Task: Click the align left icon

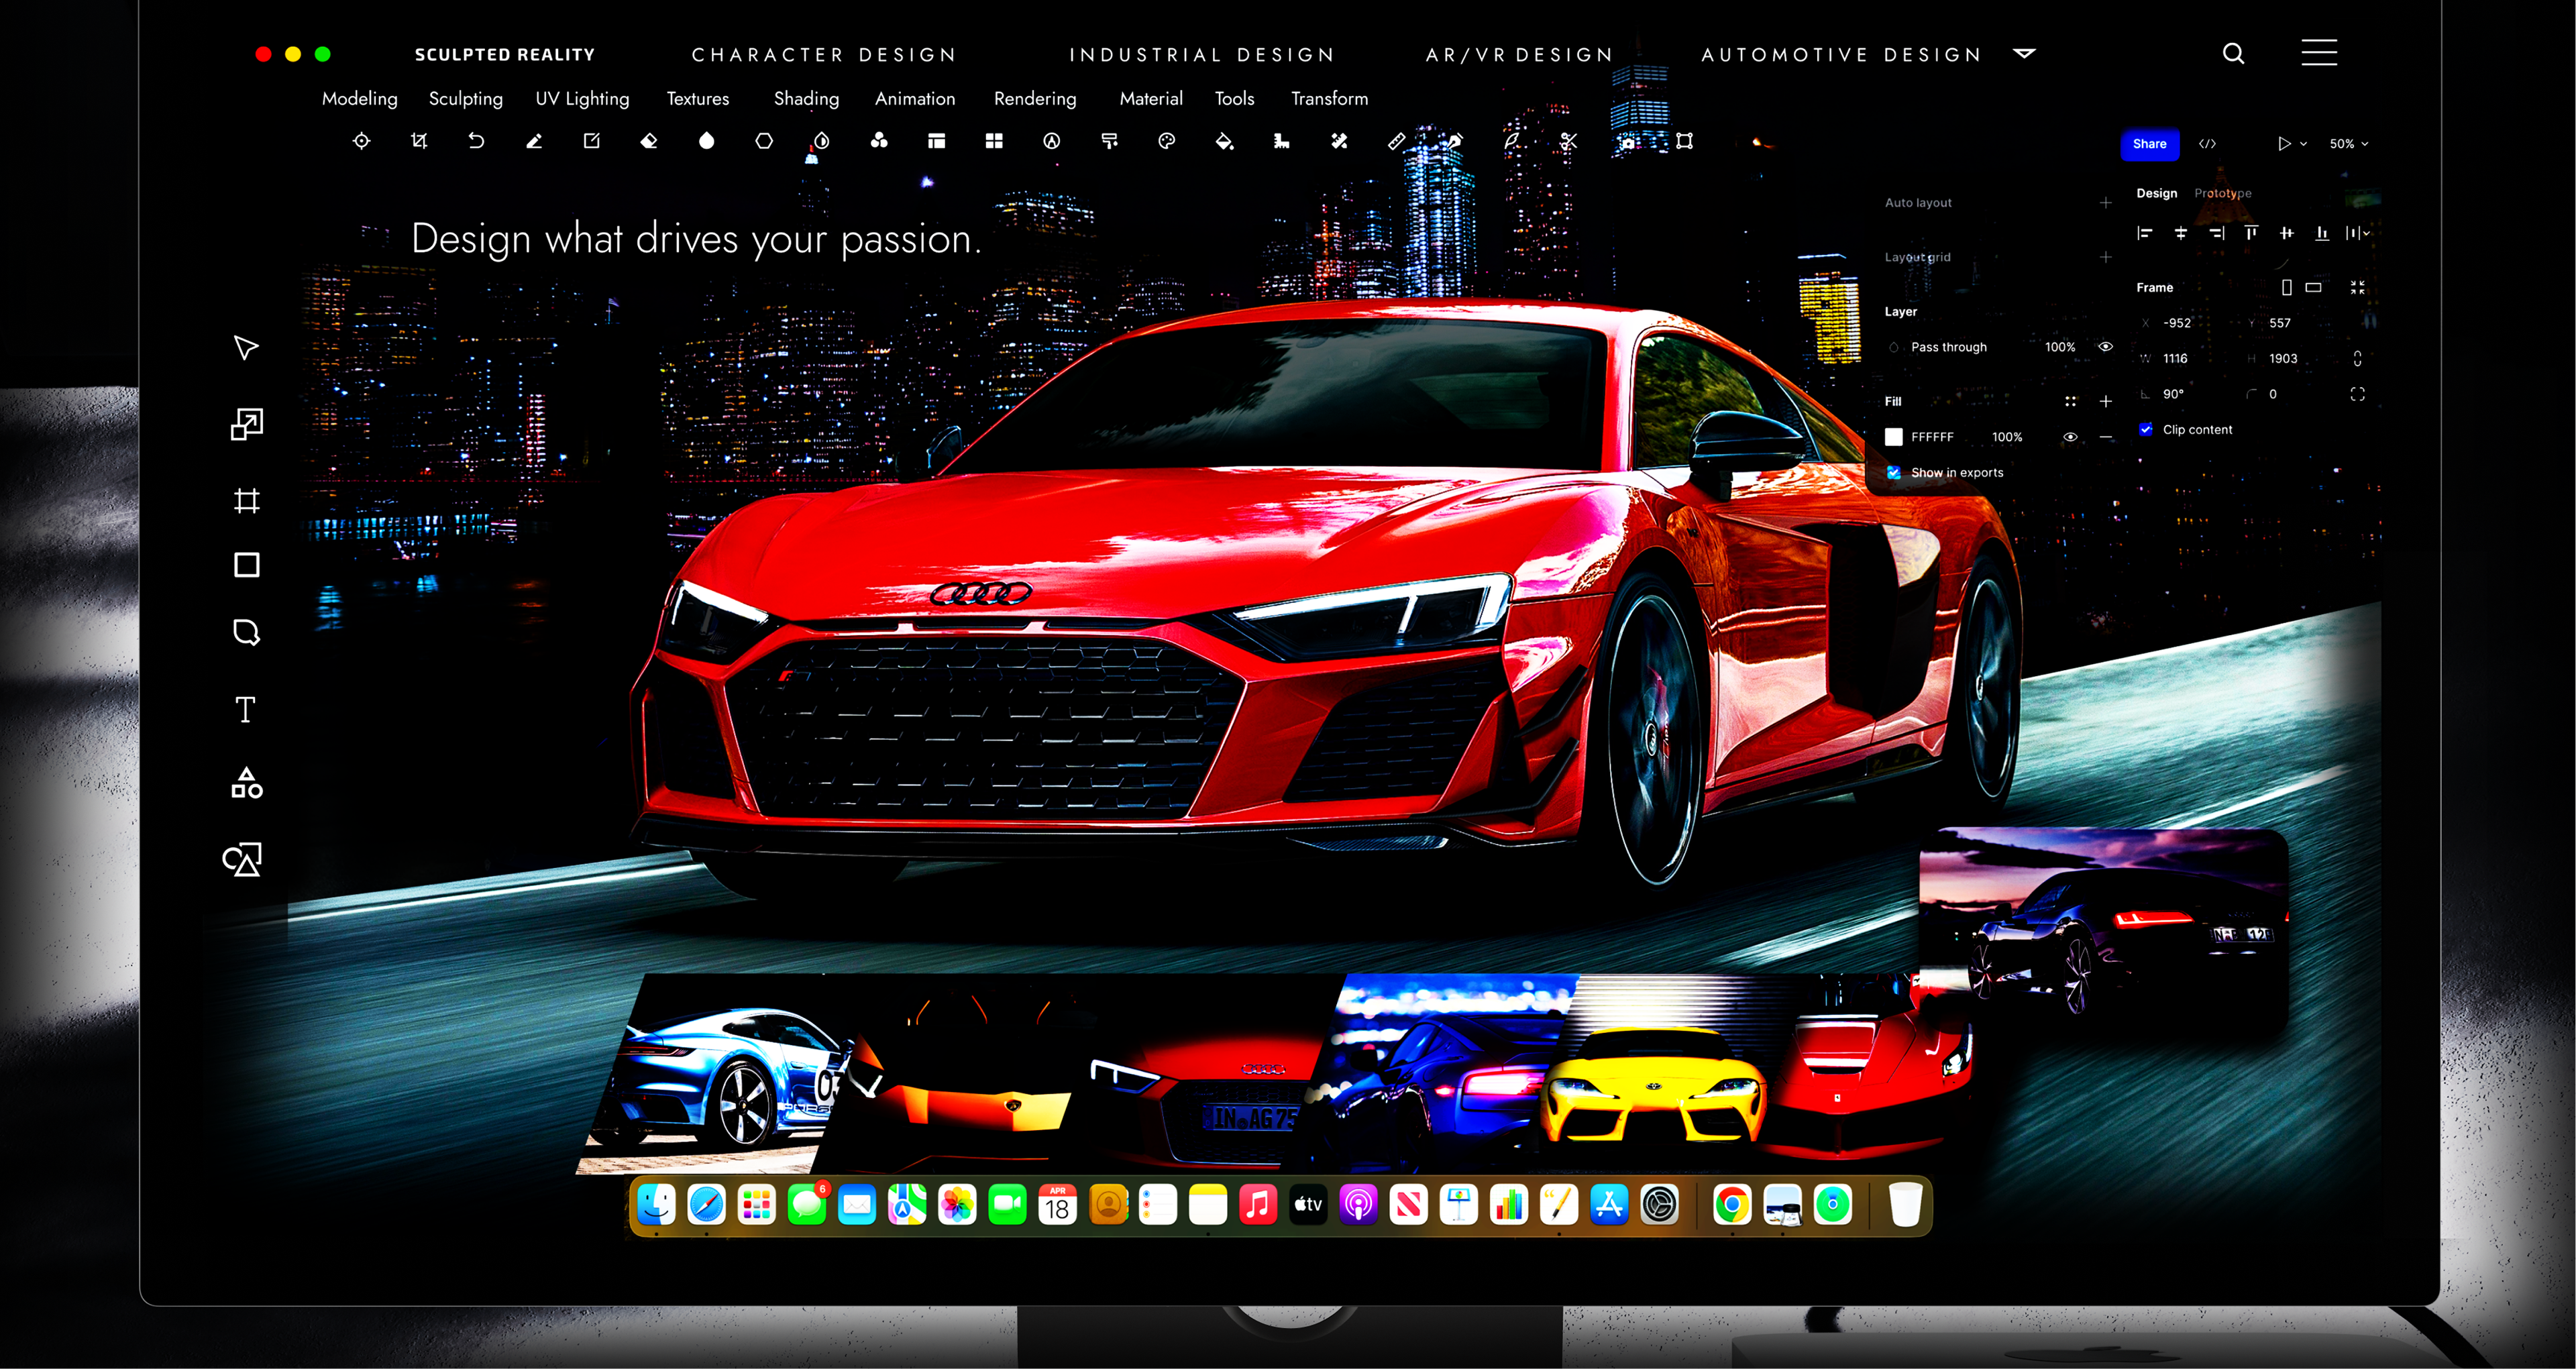Action: tap(2144, 233)
